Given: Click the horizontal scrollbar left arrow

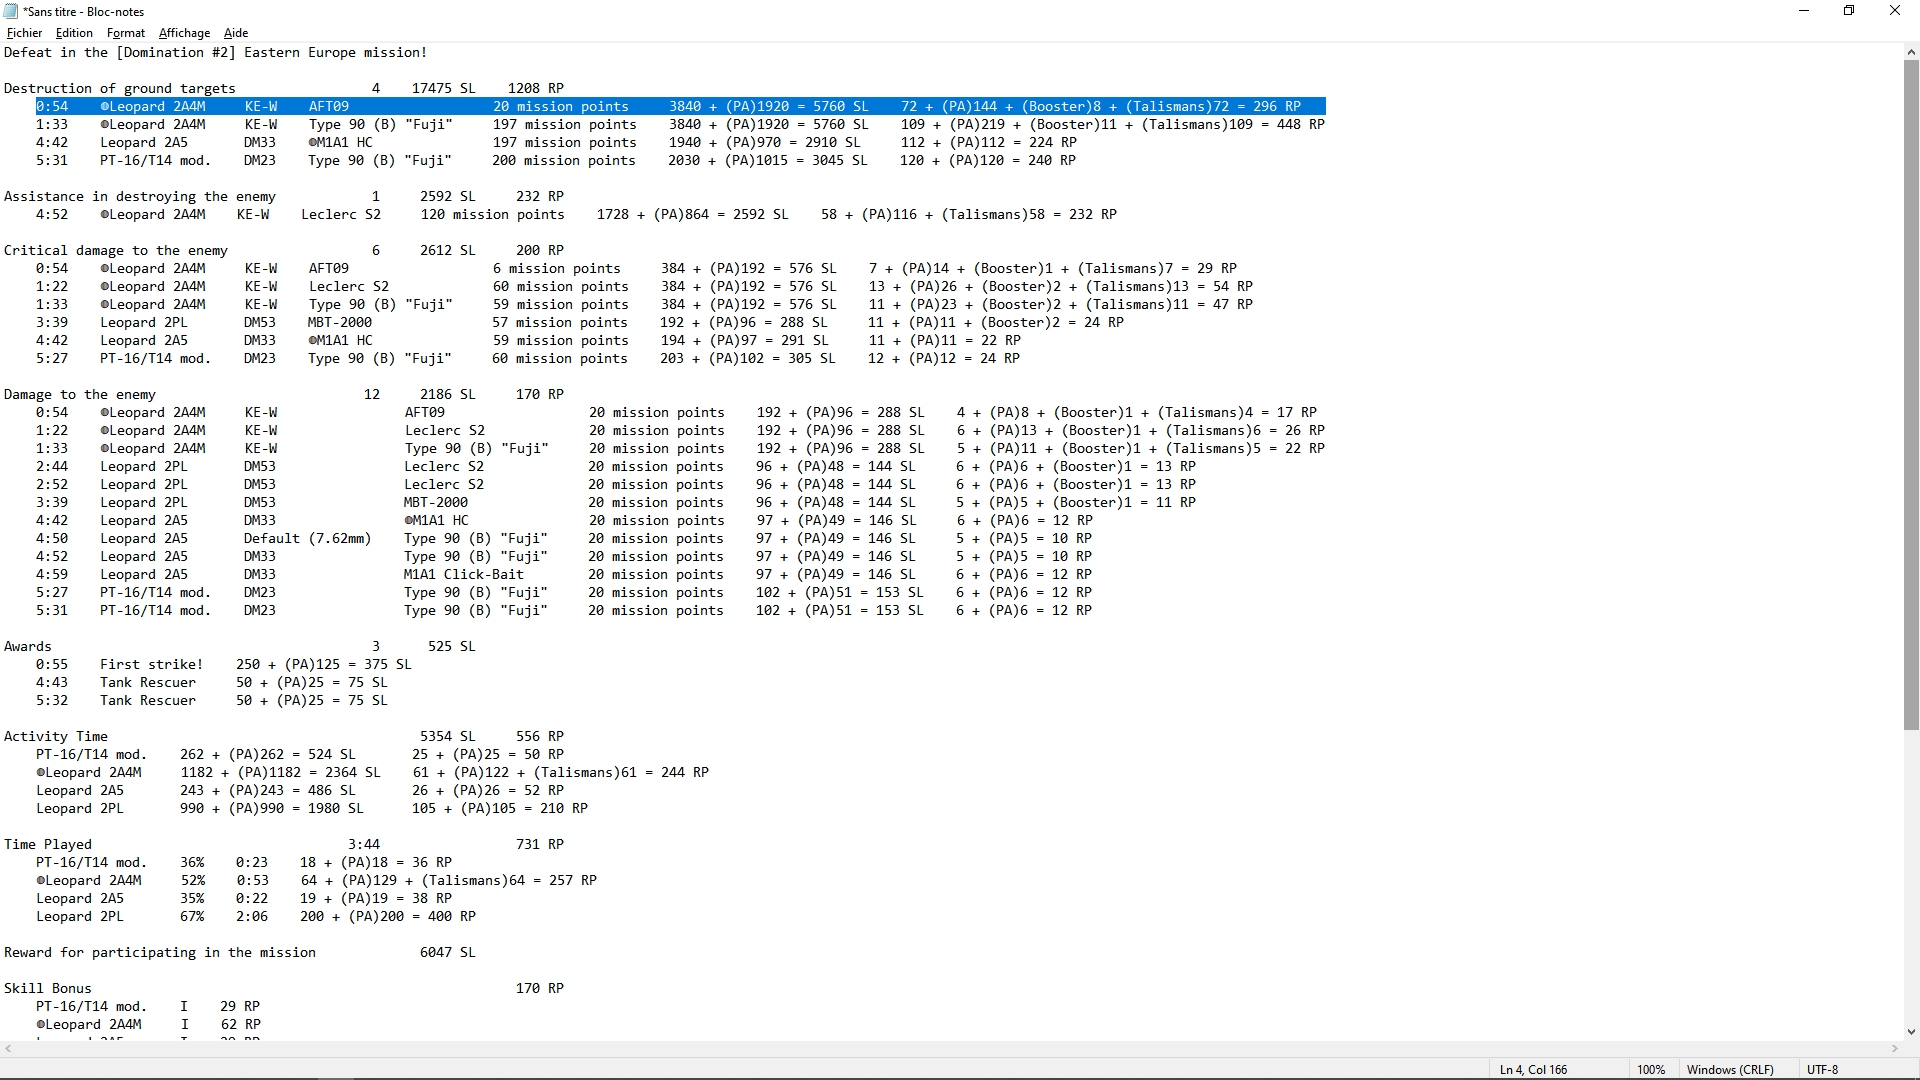Looking at the screenshot, I should (9, 1049).
